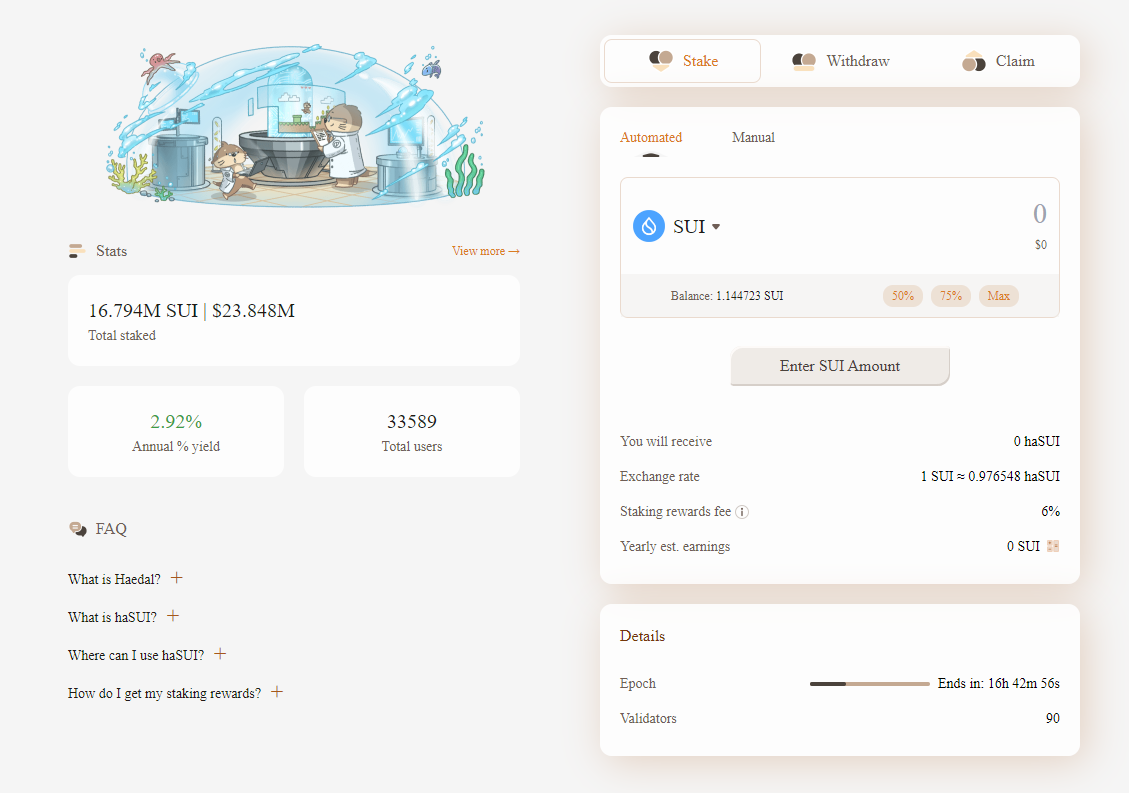The image size is (1129, 793).
Task: Click the Haedal otter lab illustration
Action: coord(295,126)
